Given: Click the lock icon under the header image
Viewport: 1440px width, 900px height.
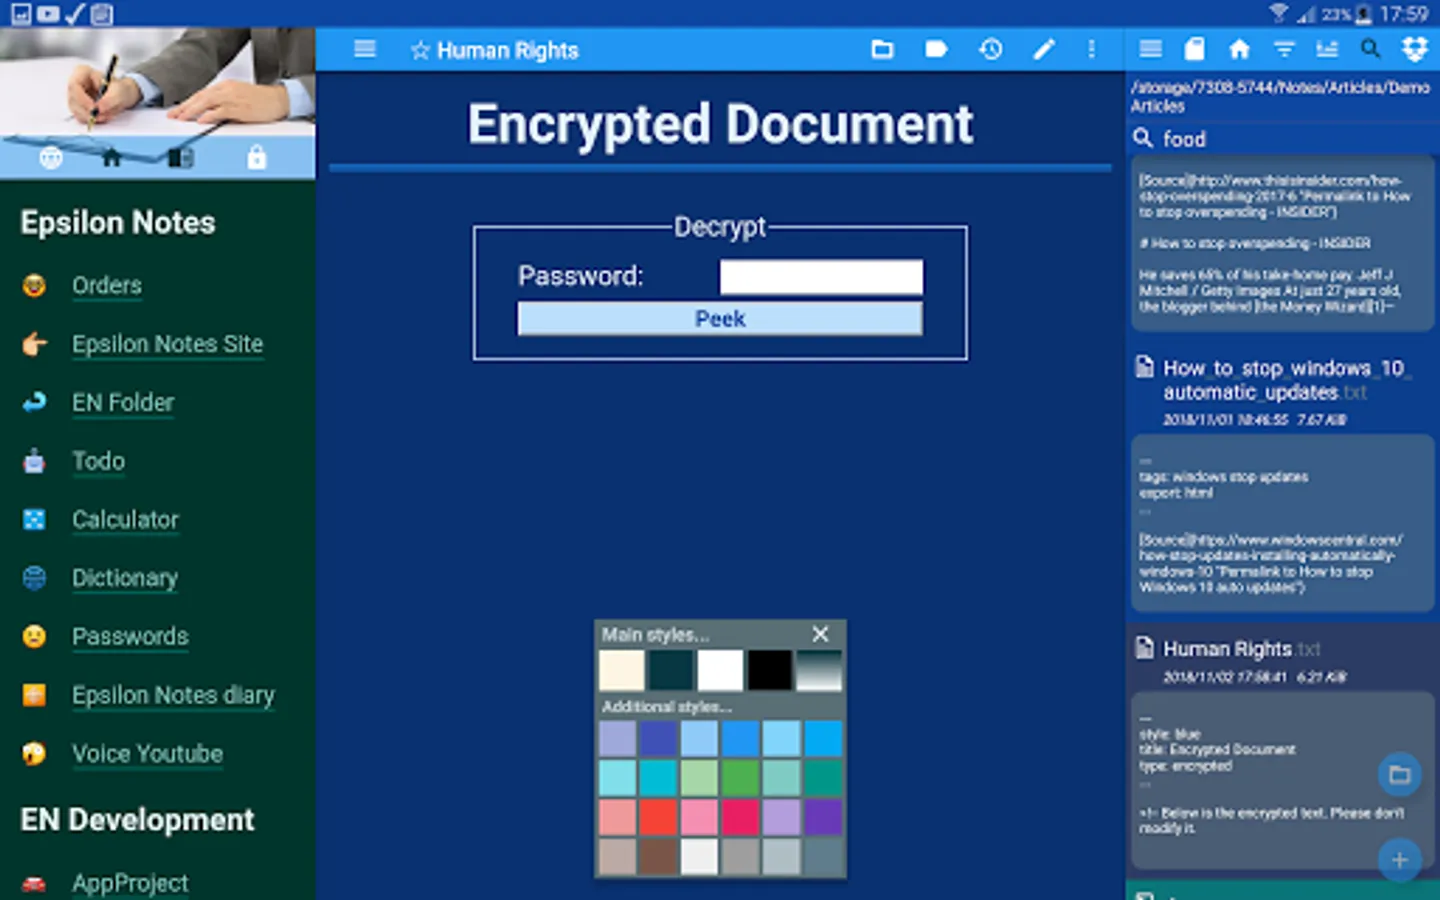Looking at the screenshot, I should click(x=257, y=157).
